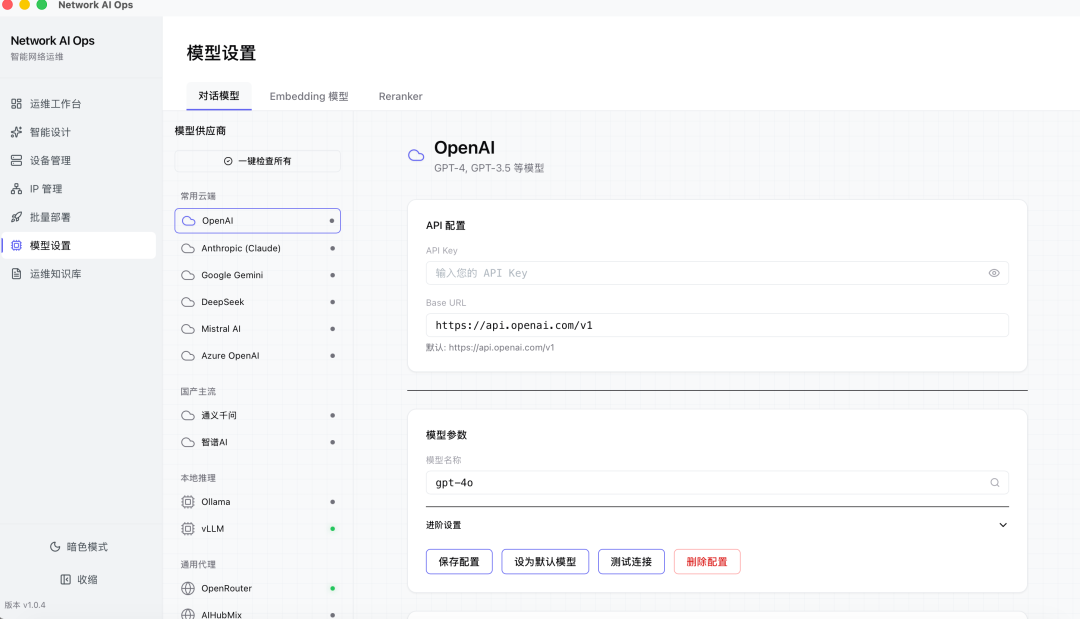This screenshot has width=1080, height=619.
Task: Click the Anthropic (Claude) cloud icon
Action: click(188, 248)
